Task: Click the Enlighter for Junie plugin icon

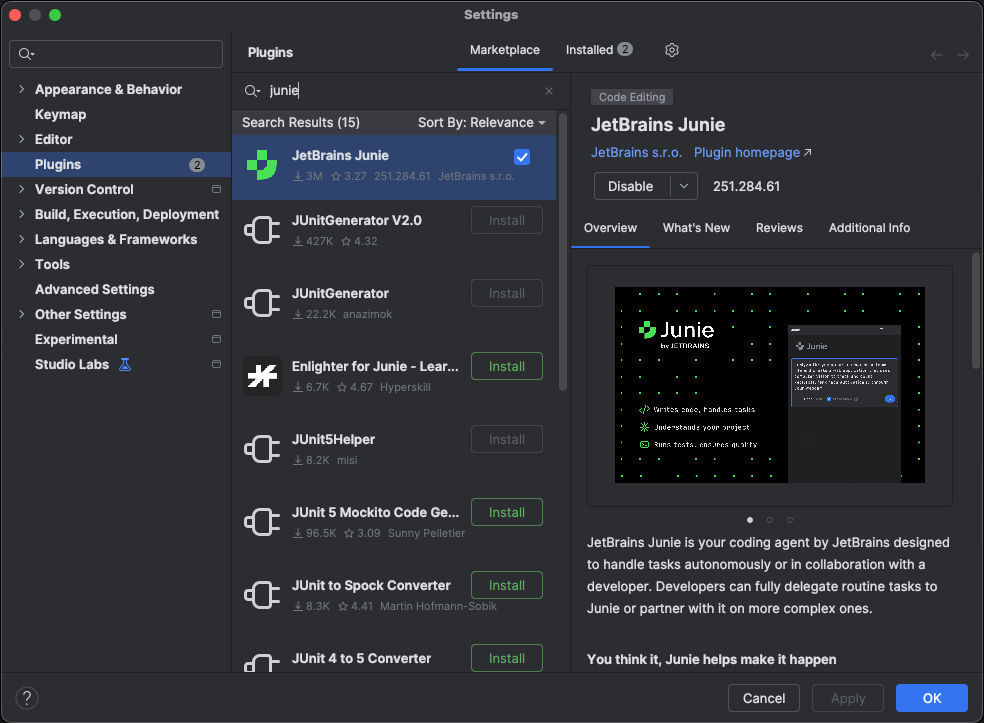Action: 262,376
